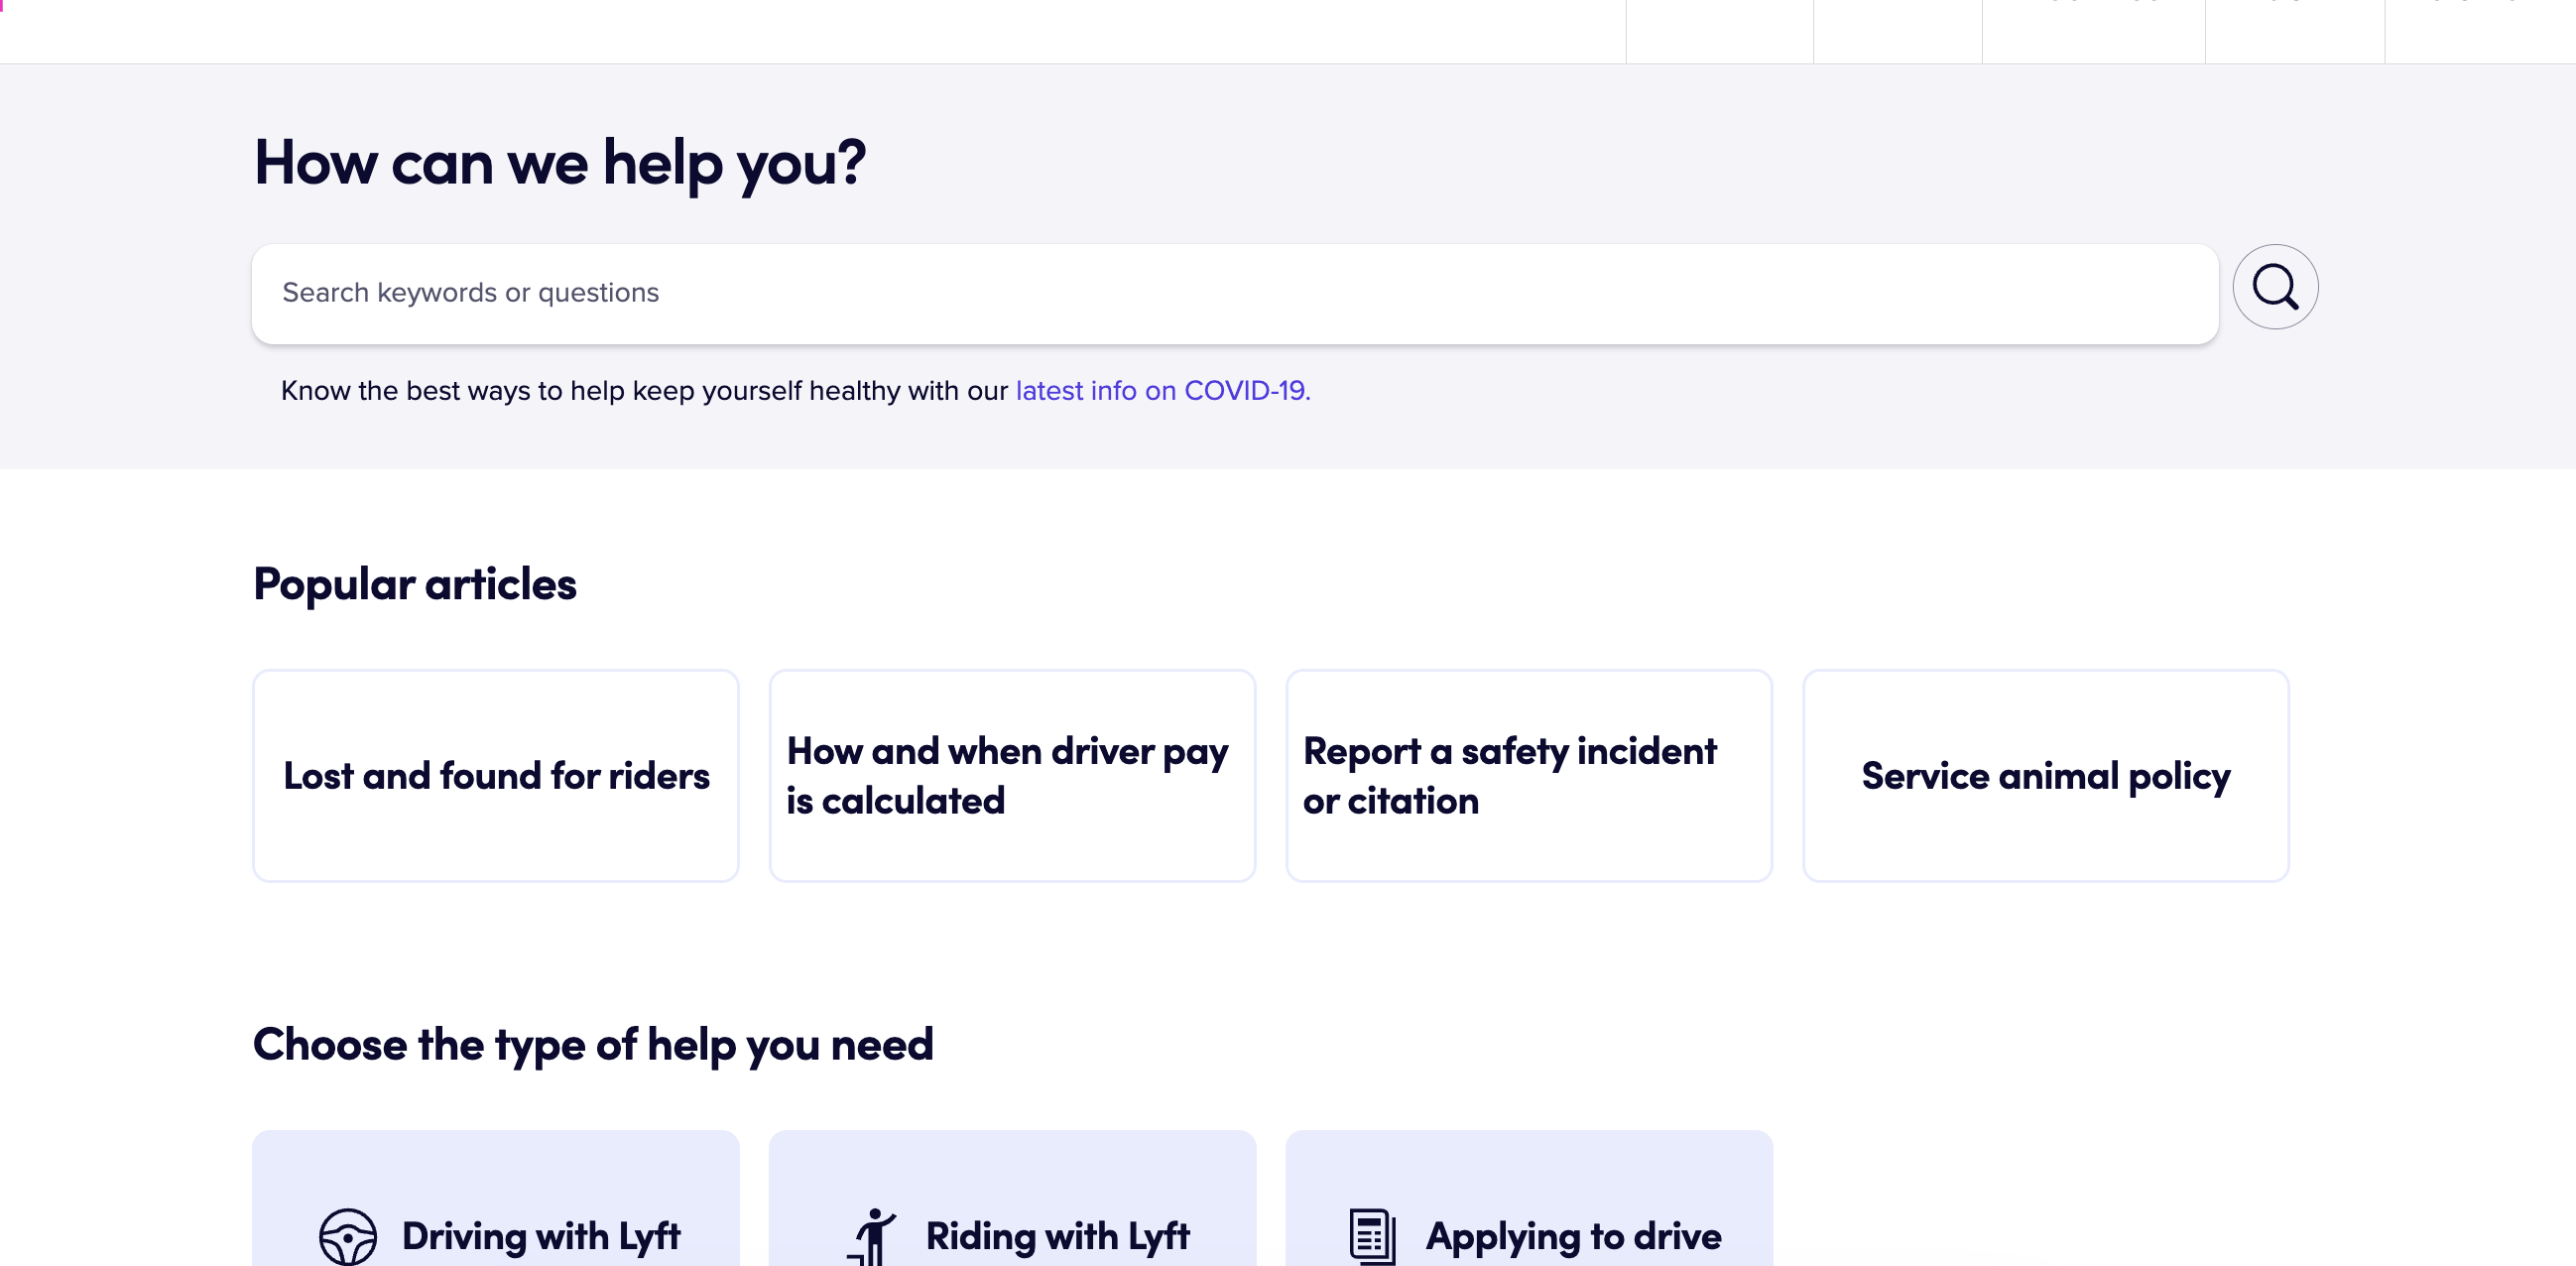Select the 'Riding with Lyft' help card
This screenshot has width=2576, height=1266.
[1012, 1199]
